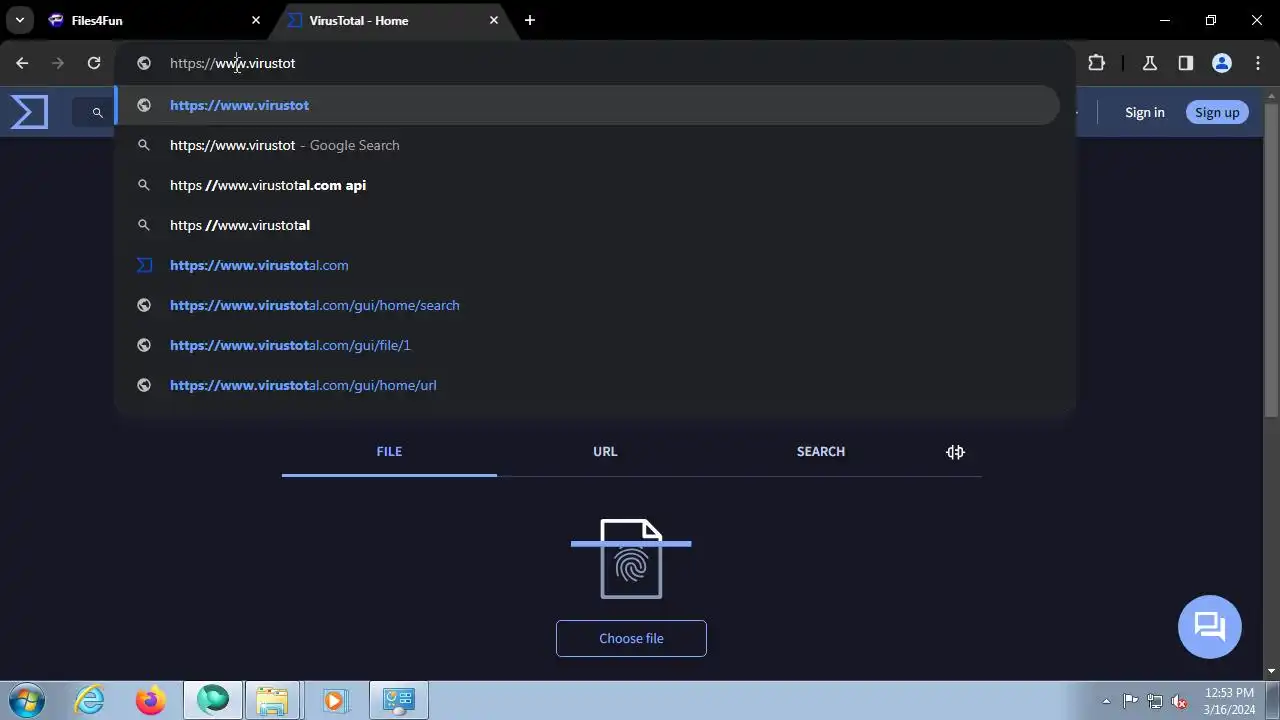Open the Windows Start menu
This screenshot has width=1280, height=720.
coord(27,700)
